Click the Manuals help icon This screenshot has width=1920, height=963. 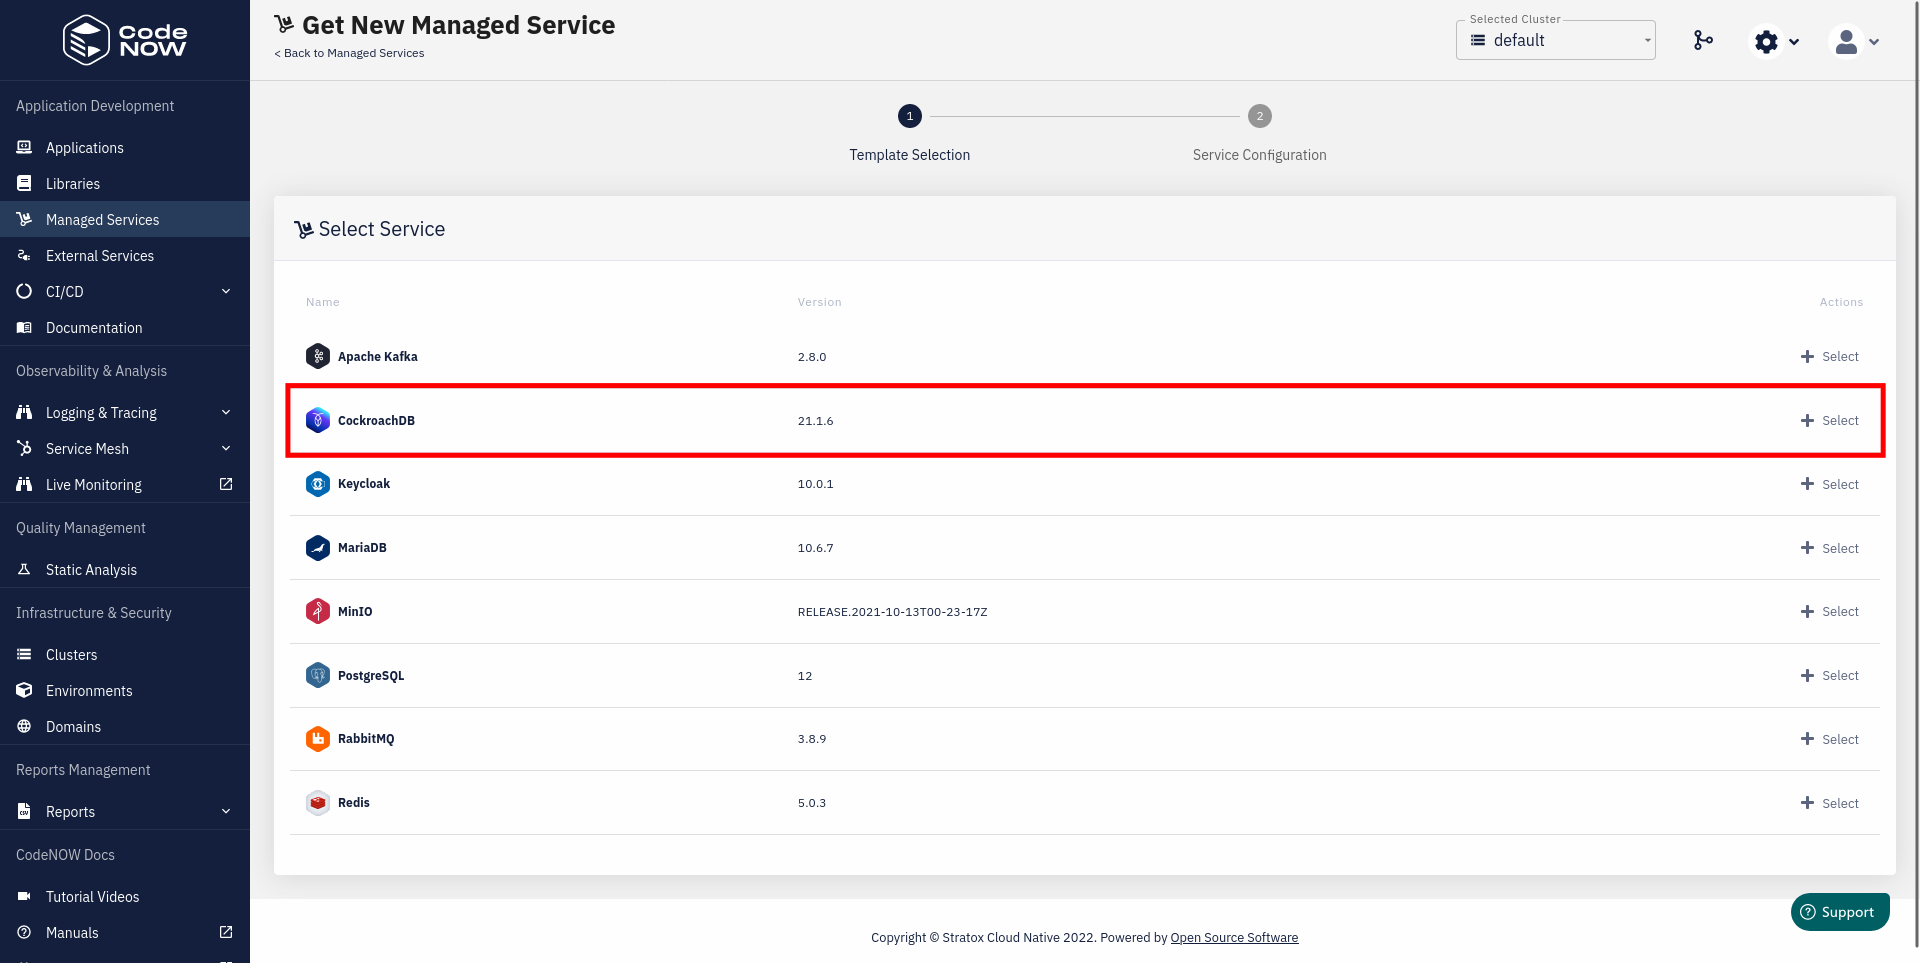tap(24, 932)
